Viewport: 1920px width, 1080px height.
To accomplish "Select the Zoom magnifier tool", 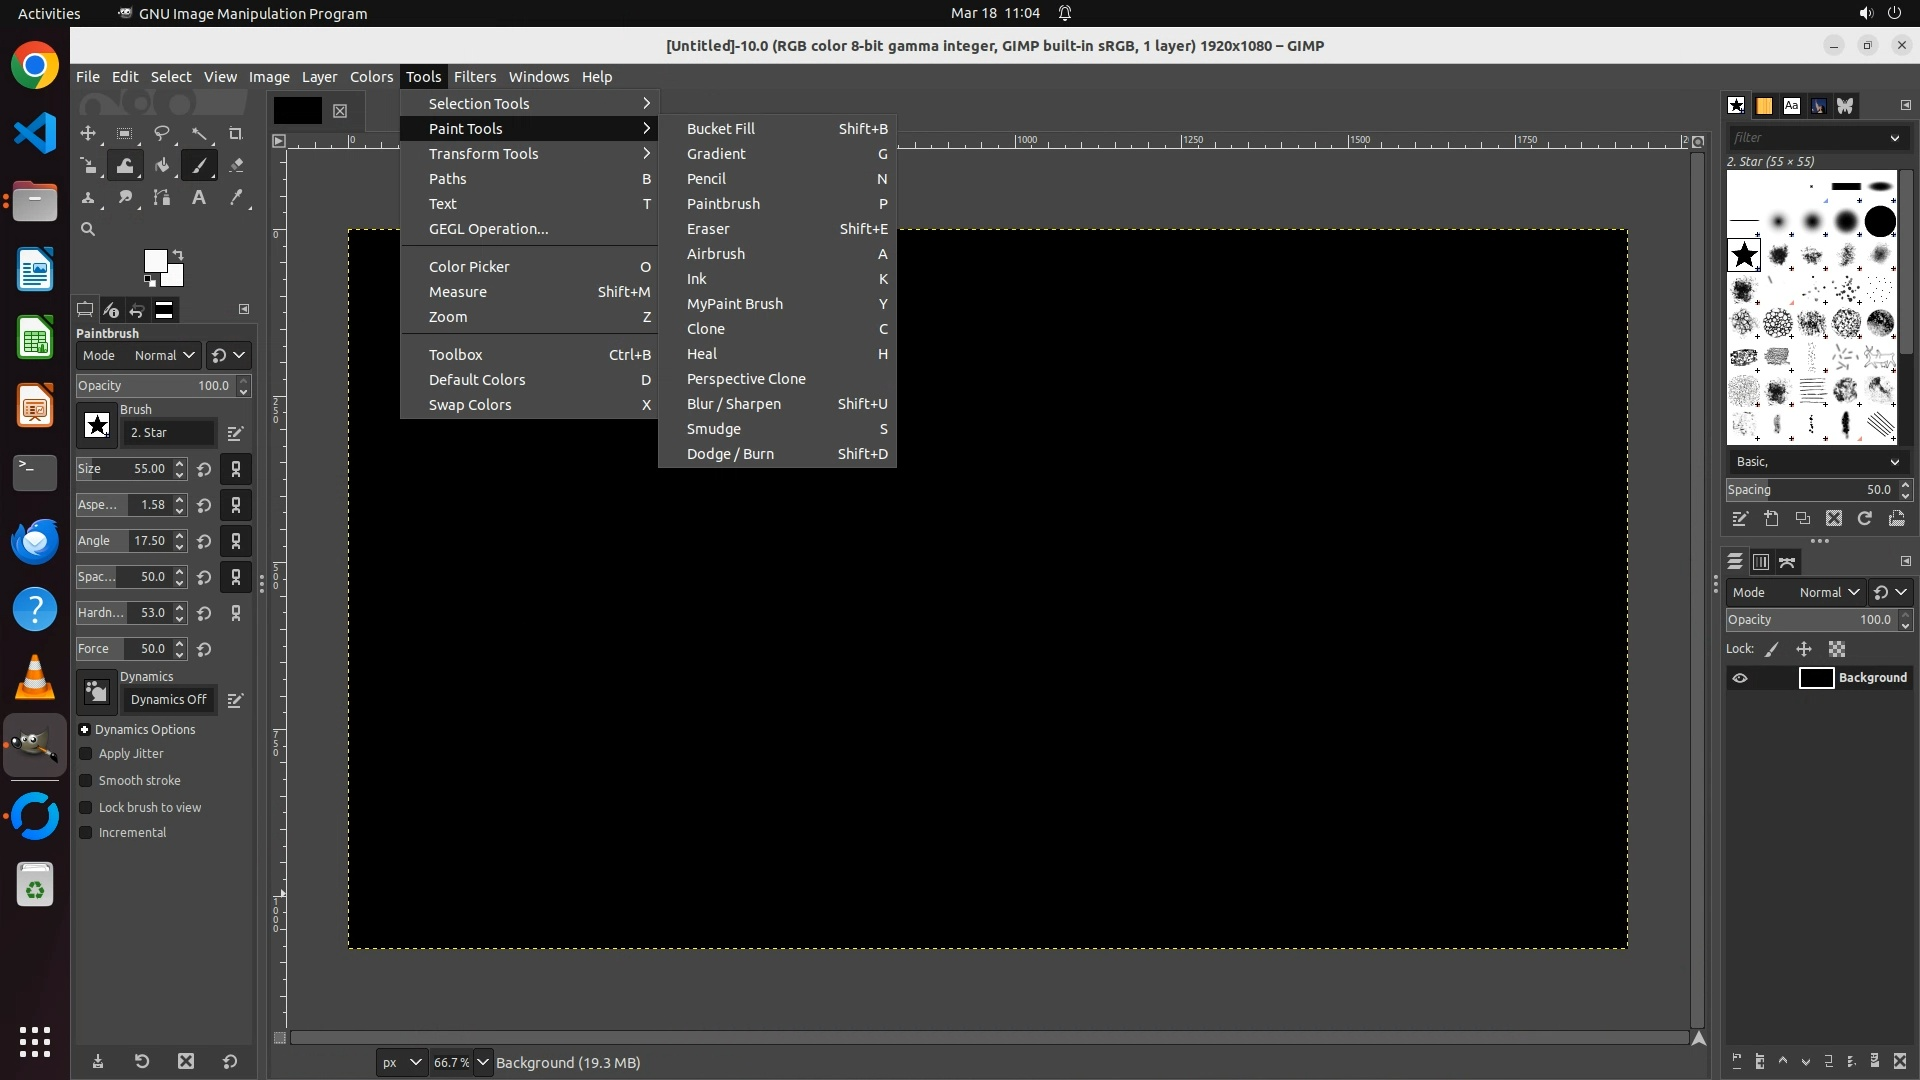I will [88, 229].
